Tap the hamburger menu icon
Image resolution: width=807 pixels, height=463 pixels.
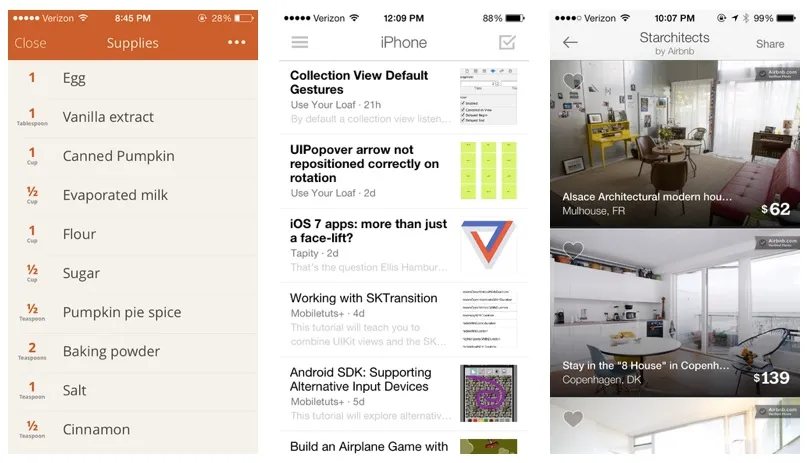tap(299, 42)
